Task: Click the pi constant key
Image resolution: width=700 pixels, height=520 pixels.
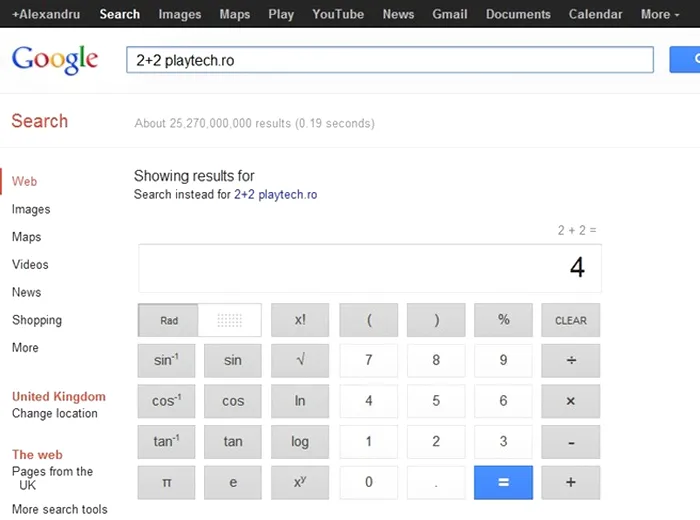Action: coord(167,482)
